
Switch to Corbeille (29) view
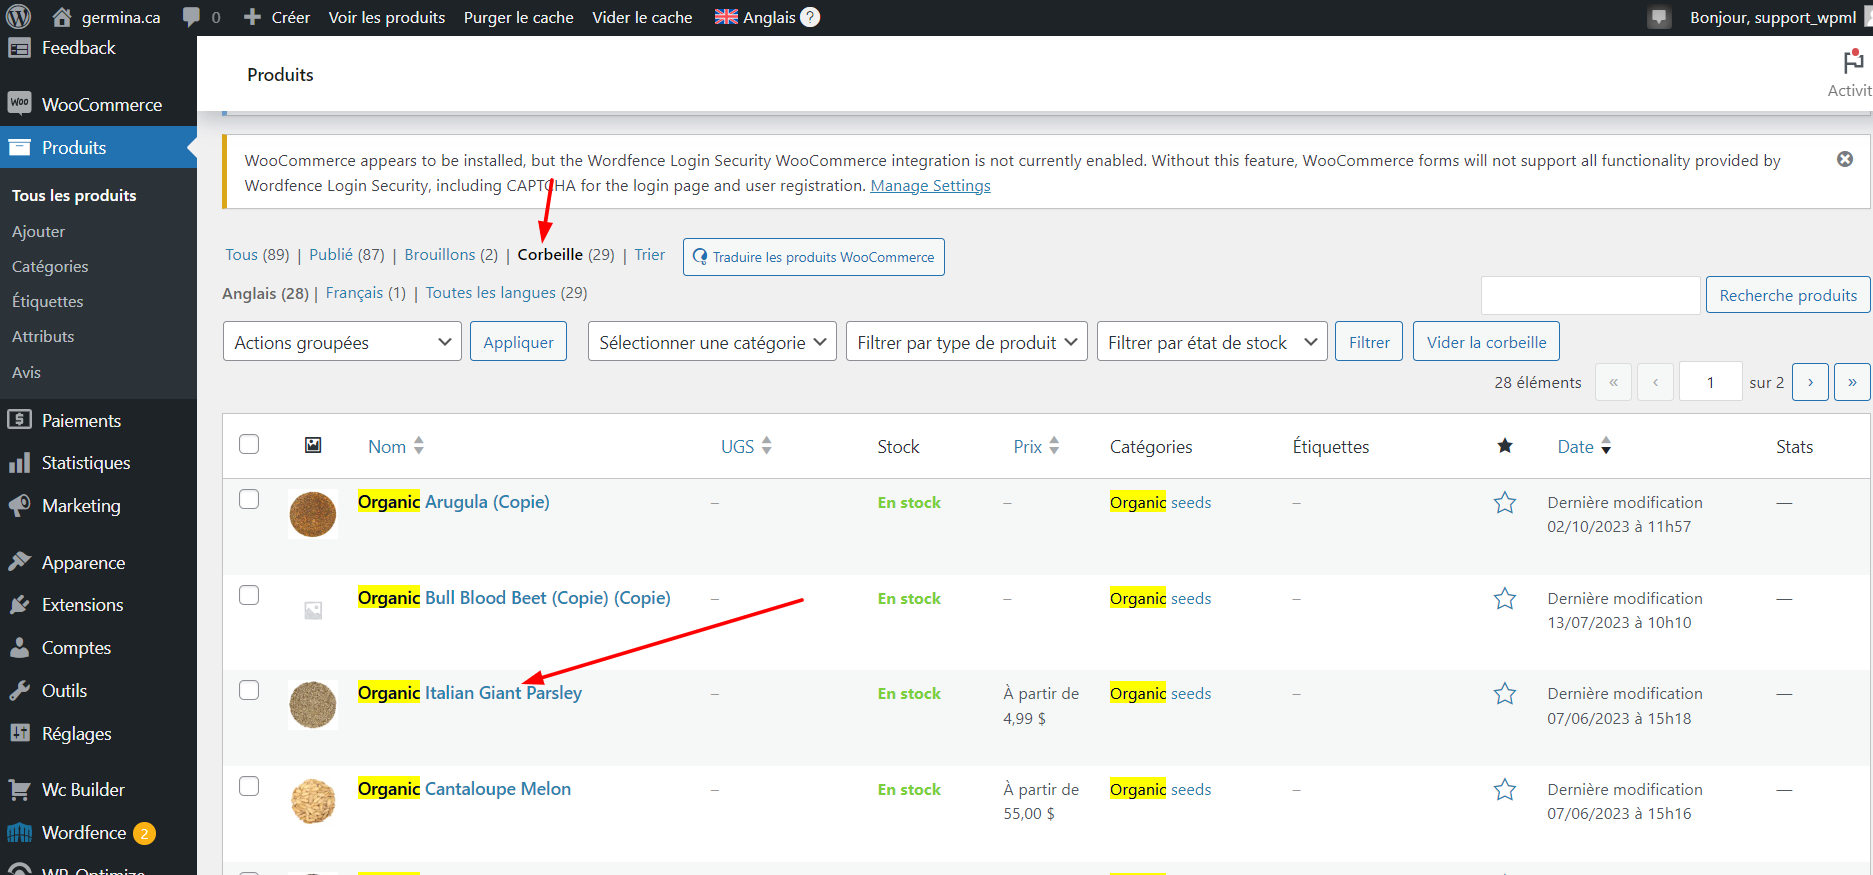(566, 255)
